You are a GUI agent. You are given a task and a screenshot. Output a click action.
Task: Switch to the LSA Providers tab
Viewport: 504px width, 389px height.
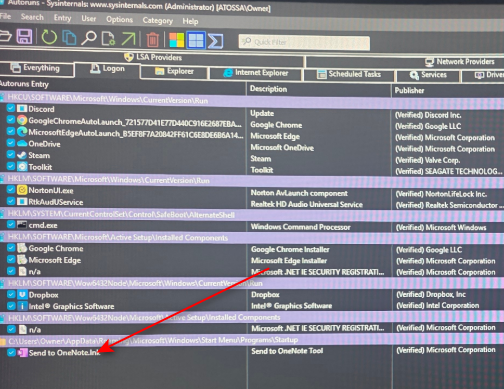153,57
